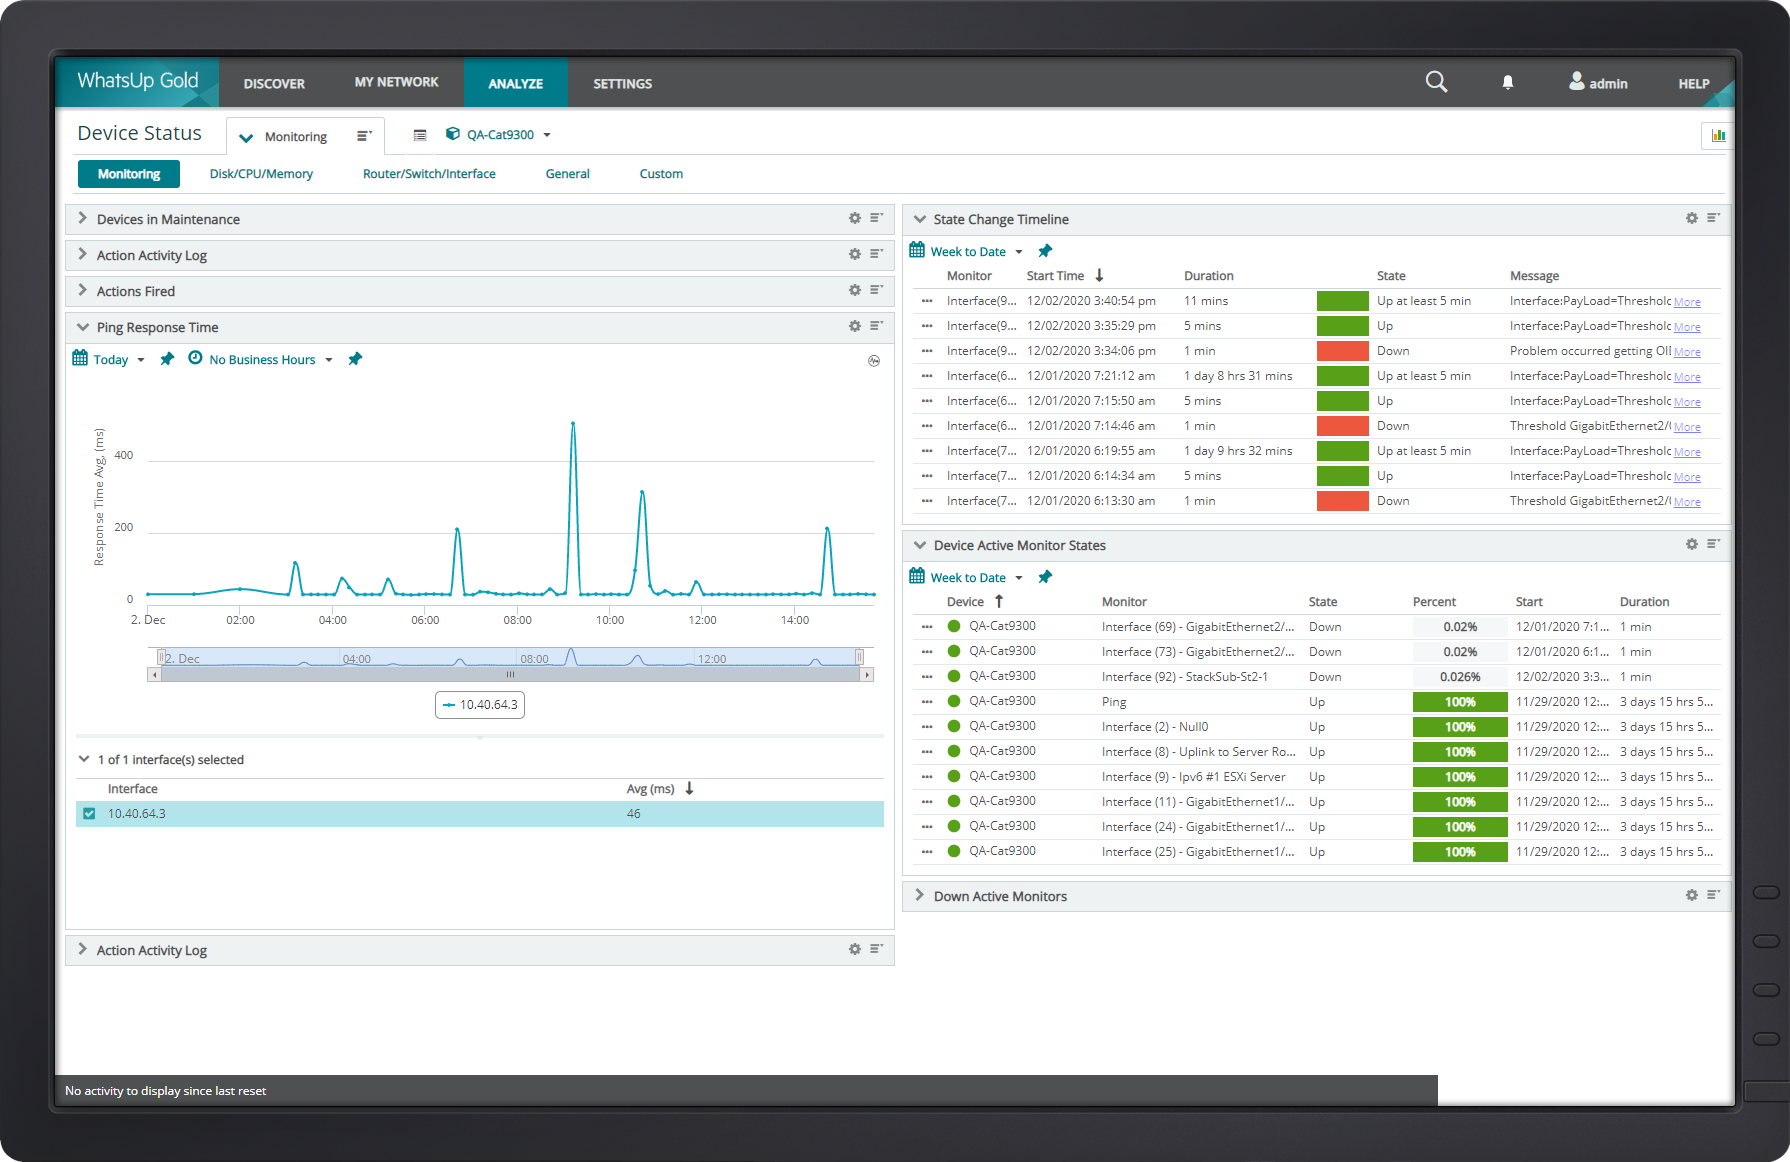The height and width of the screenshot is (1162, 1790).
Task: Switch to the Disk/CPU/Memory tab
Action: tap(261, 174)
